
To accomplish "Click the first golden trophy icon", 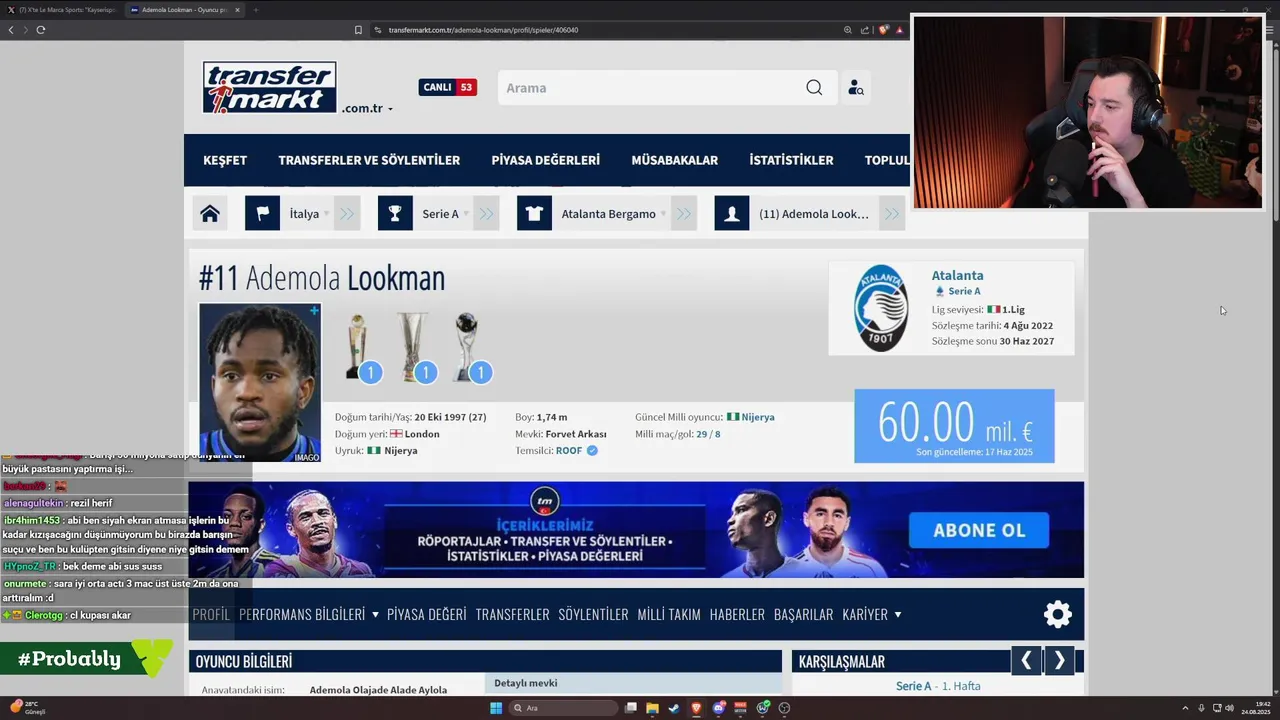I will pyautogui.click(x=357, y=347).
